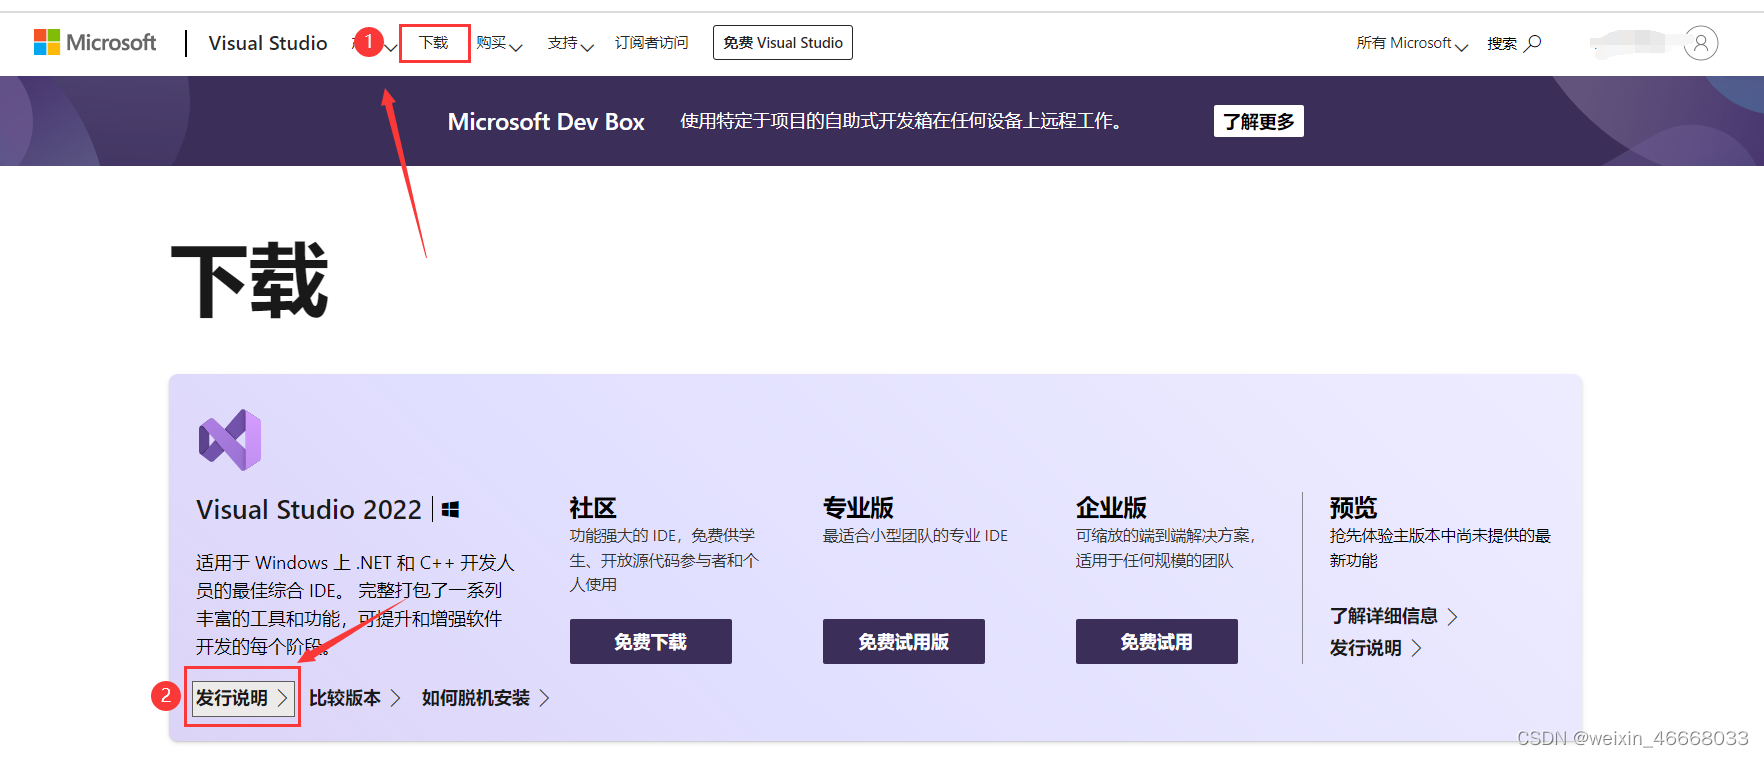1764x757 pixels.
Task: Expand the 支持 dropdown menu
Action: (x=570, y=43)
